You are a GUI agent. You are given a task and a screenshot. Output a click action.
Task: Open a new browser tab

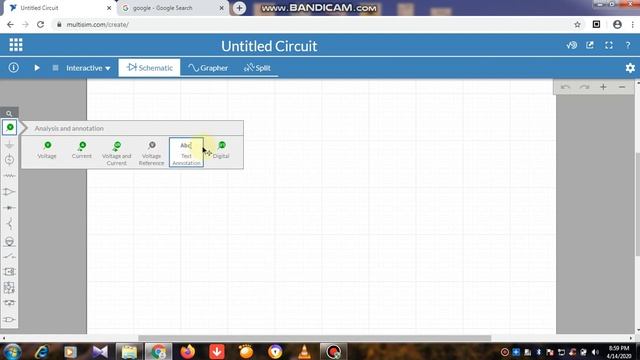click(239, 8)
